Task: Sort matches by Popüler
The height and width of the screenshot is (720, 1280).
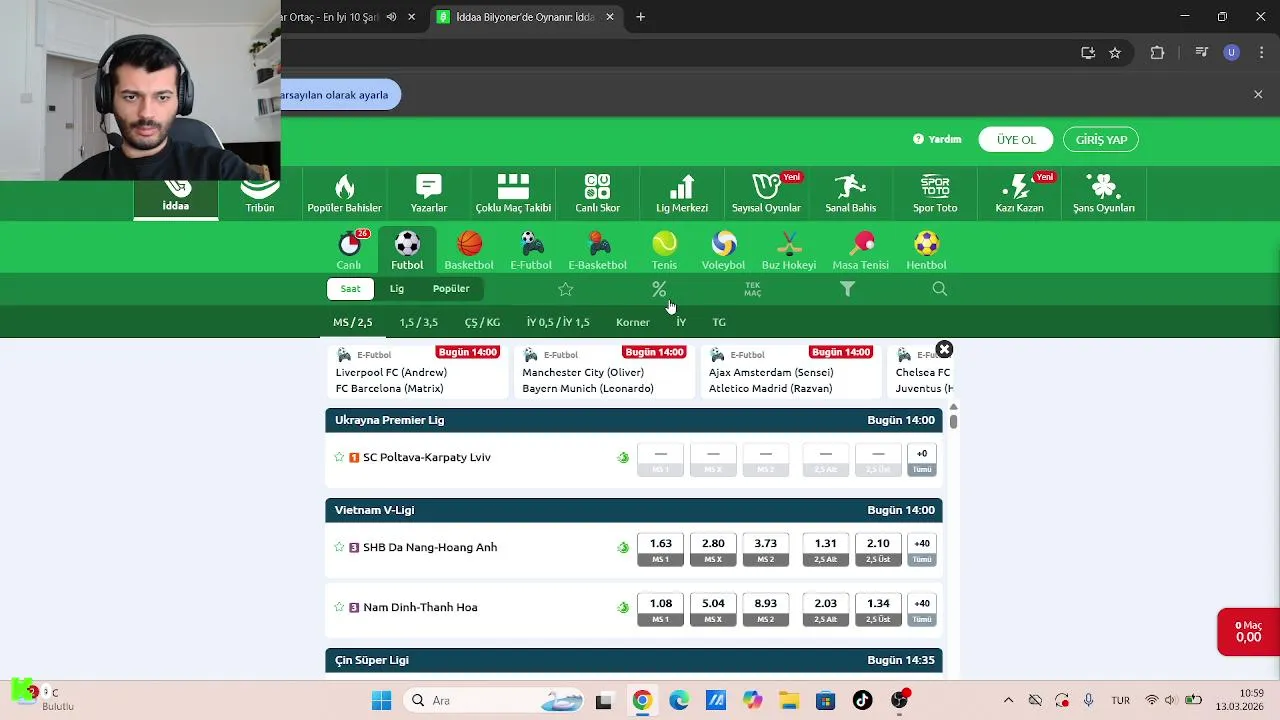Action: point(451,289)
